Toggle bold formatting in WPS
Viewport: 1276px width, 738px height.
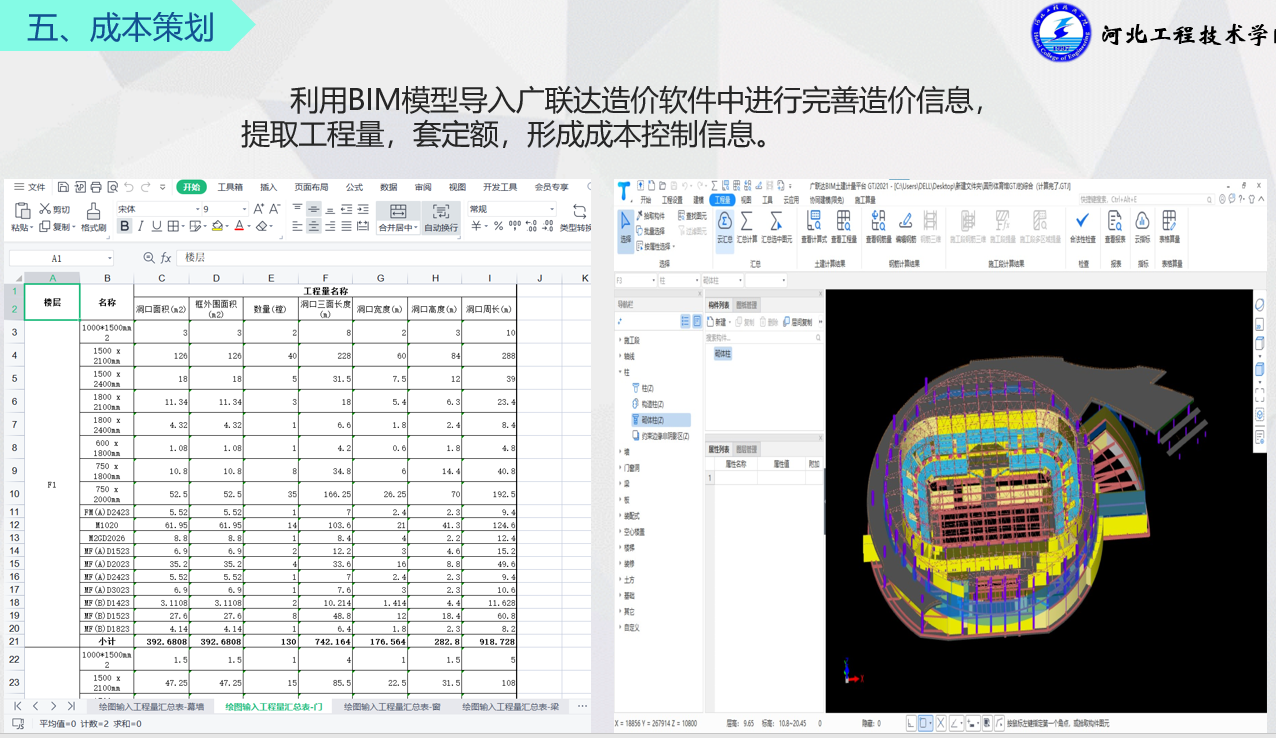[125, 227]
